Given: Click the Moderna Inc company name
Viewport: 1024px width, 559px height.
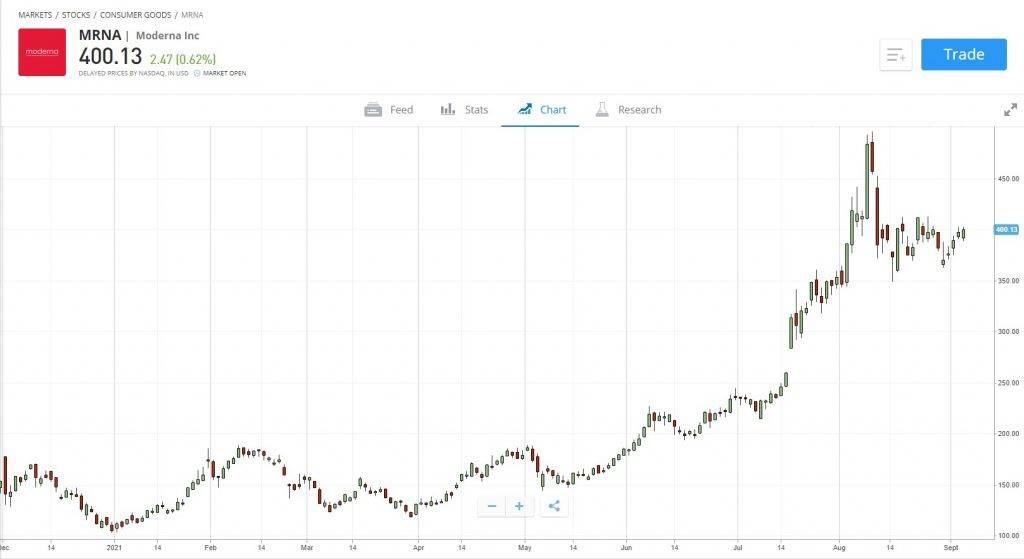Looking at the screenshot, I should 167,36.
